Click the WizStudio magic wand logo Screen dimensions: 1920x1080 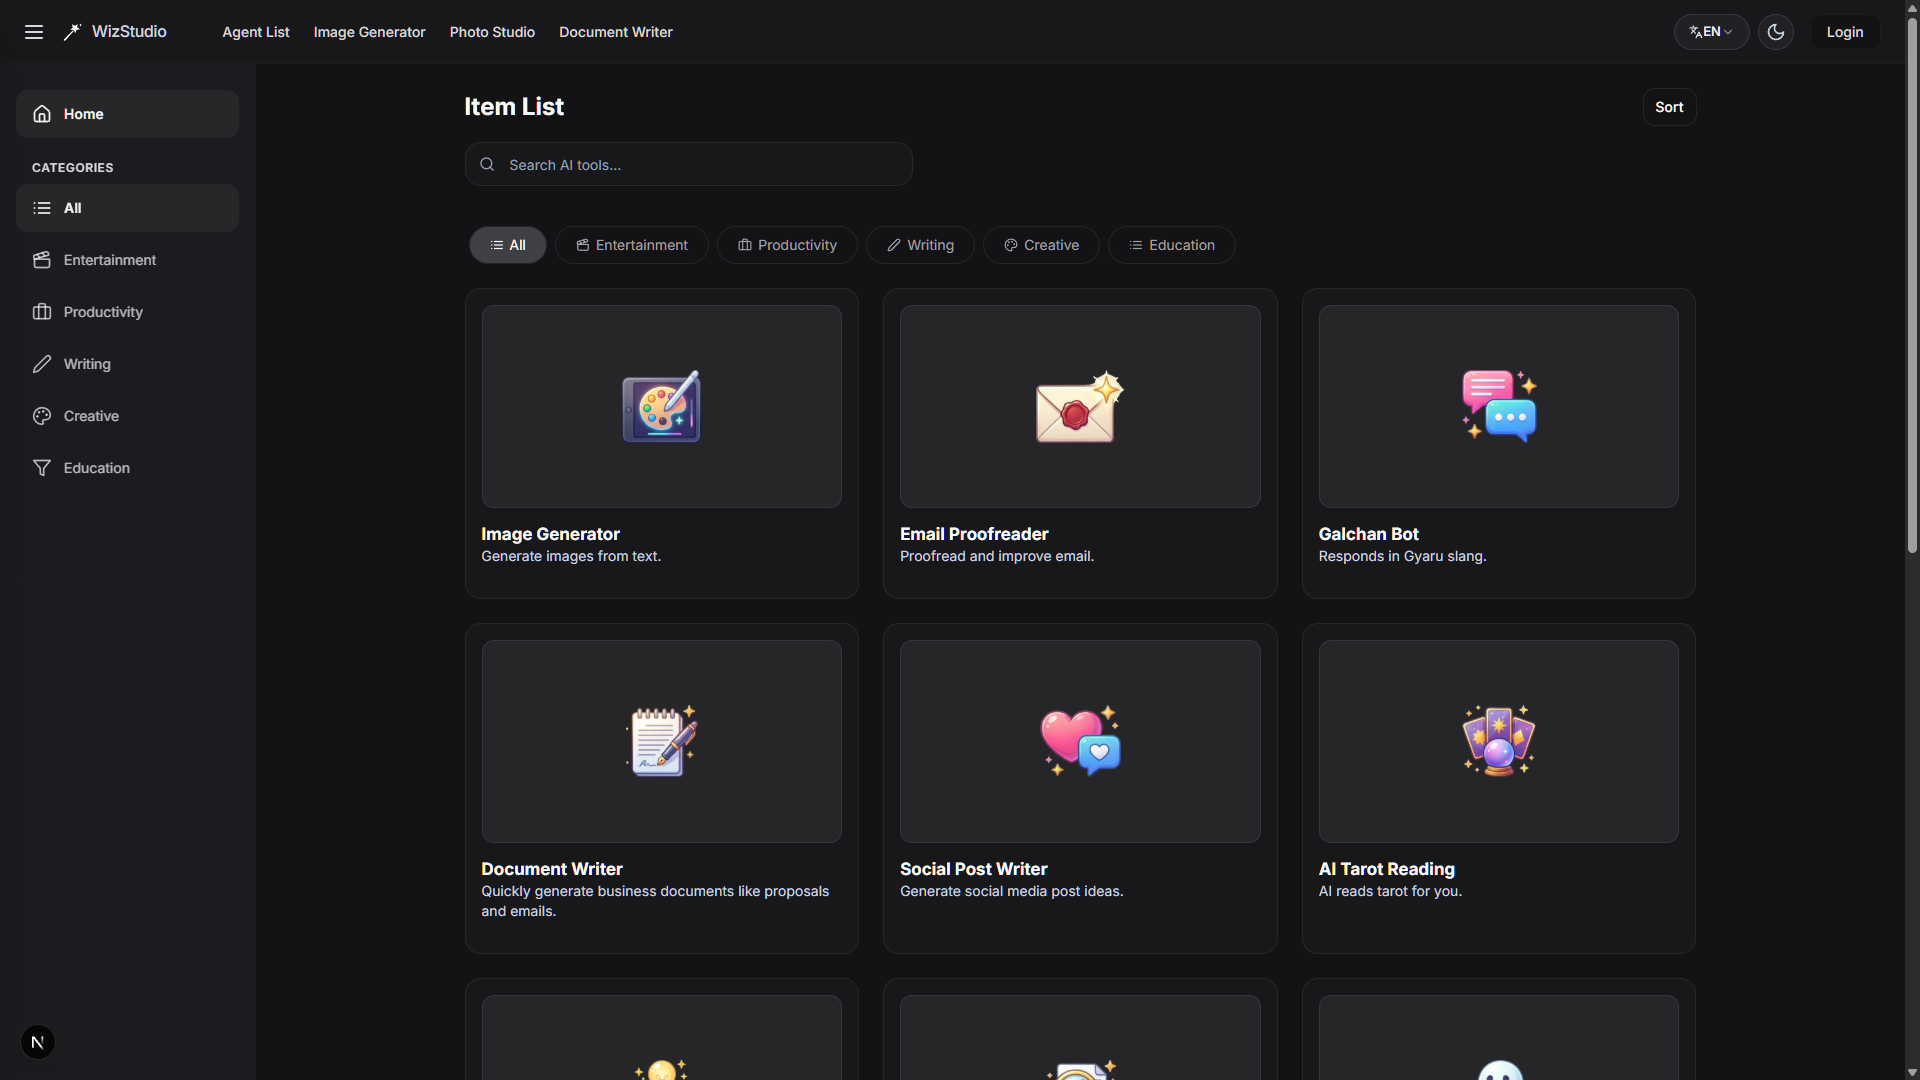[x=72, y=32]
